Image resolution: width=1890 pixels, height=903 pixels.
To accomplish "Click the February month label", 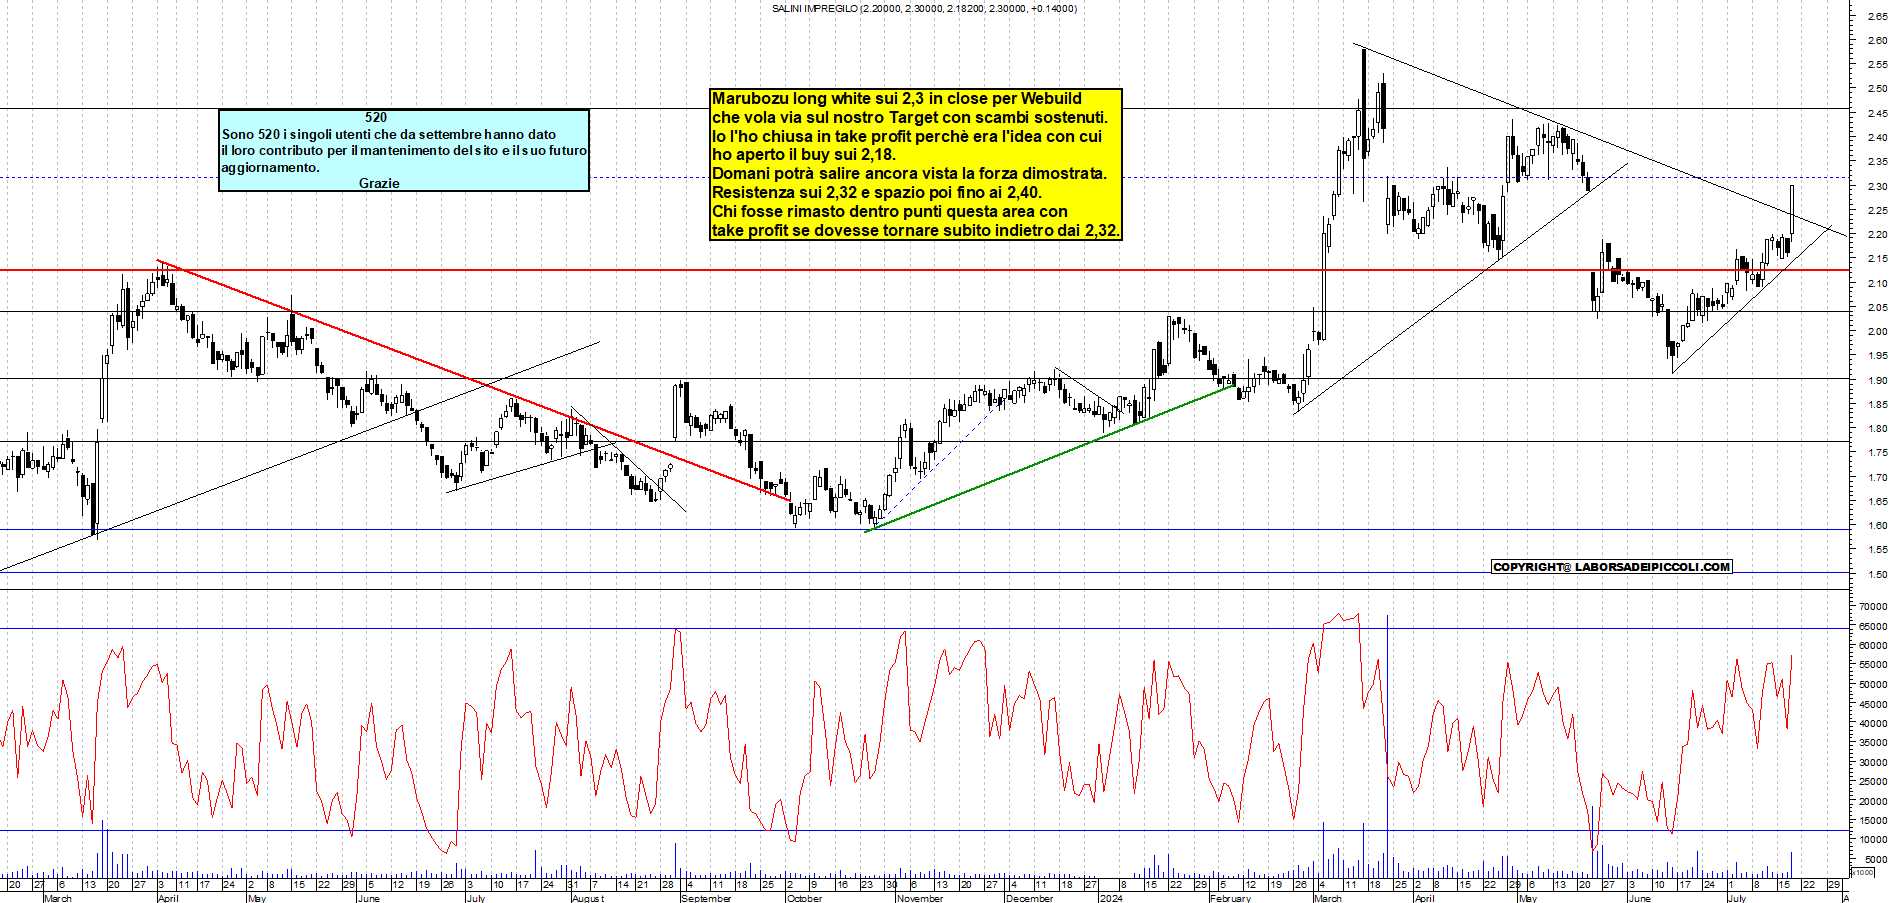I will click(x=1230, y=898).
